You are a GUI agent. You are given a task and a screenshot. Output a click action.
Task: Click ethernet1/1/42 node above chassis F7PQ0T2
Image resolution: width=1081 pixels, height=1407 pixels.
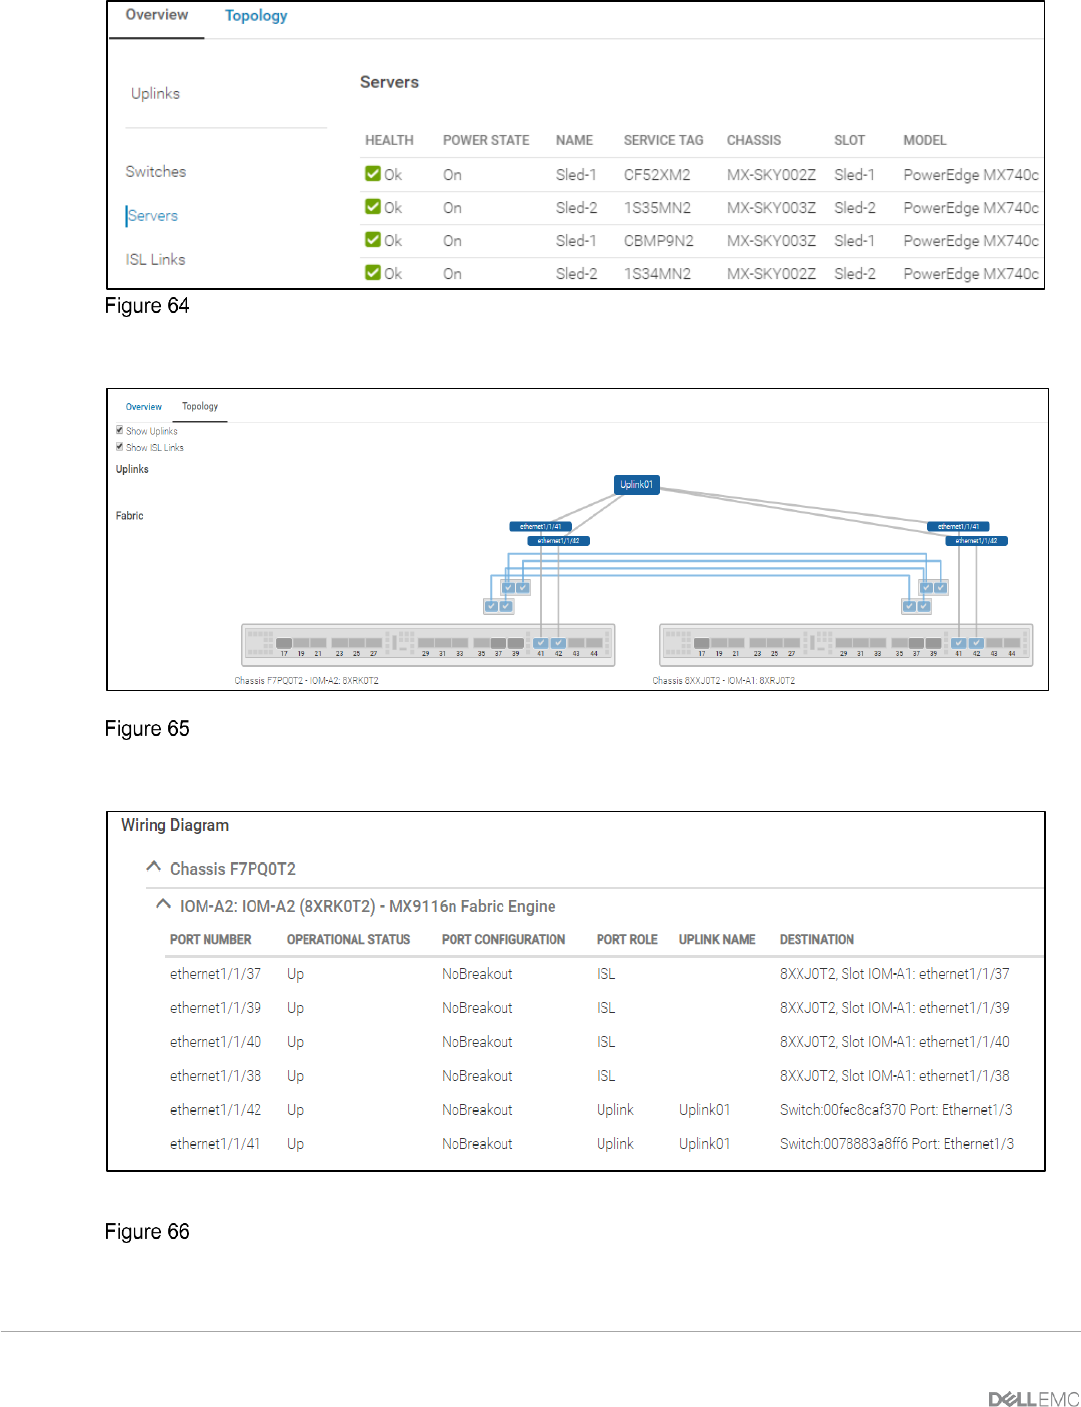point(558,541)
